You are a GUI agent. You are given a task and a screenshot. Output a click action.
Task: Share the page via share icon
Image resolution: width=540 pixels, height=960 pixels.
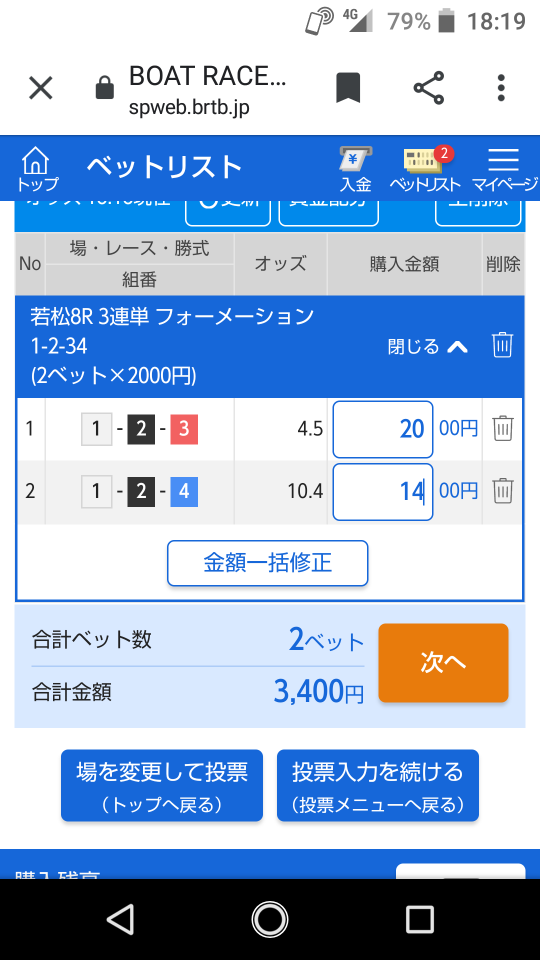click(x=429, y=88)
